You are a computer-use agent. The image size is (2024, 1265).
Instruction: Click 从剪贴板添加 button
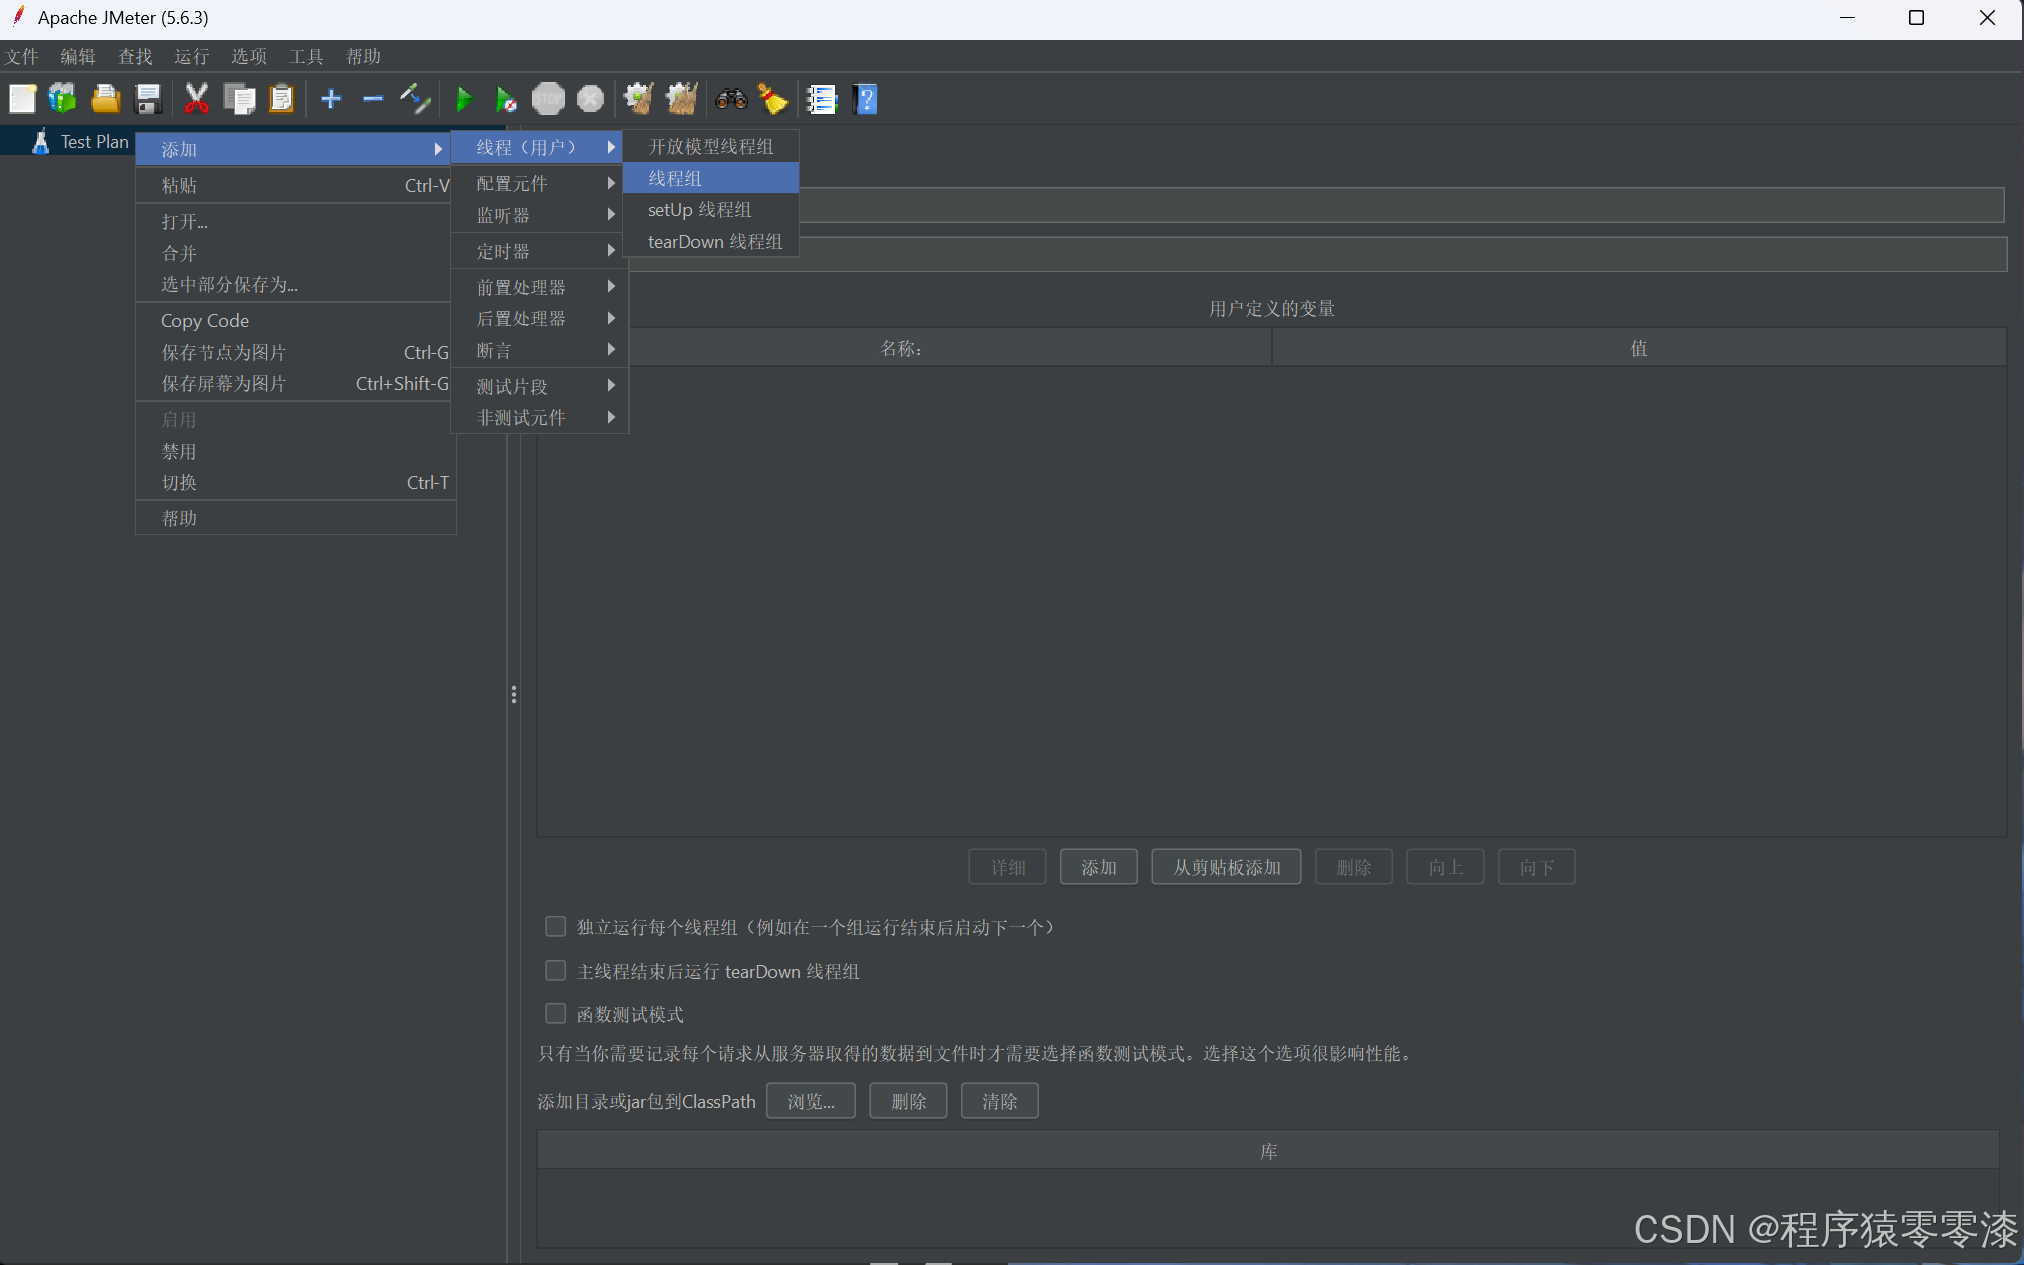point(1226,867)
